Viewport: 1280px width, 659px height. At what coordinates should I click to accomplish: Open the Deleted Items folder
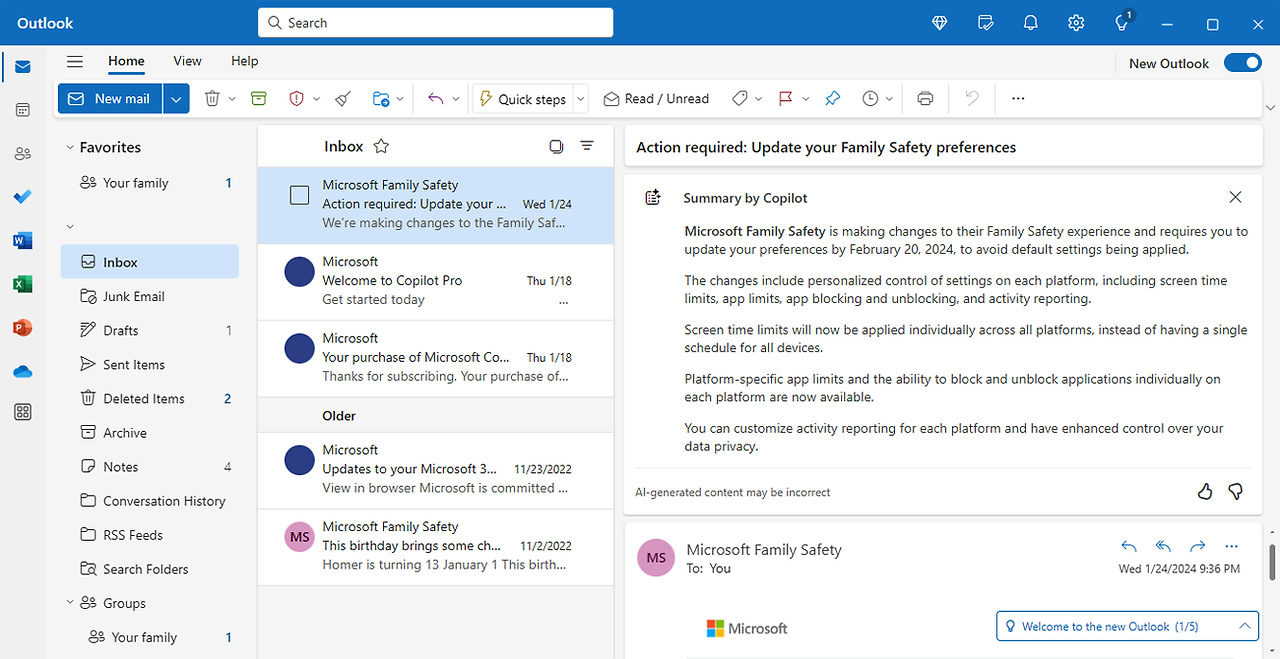pyautogui.click(x=150, y=398)
